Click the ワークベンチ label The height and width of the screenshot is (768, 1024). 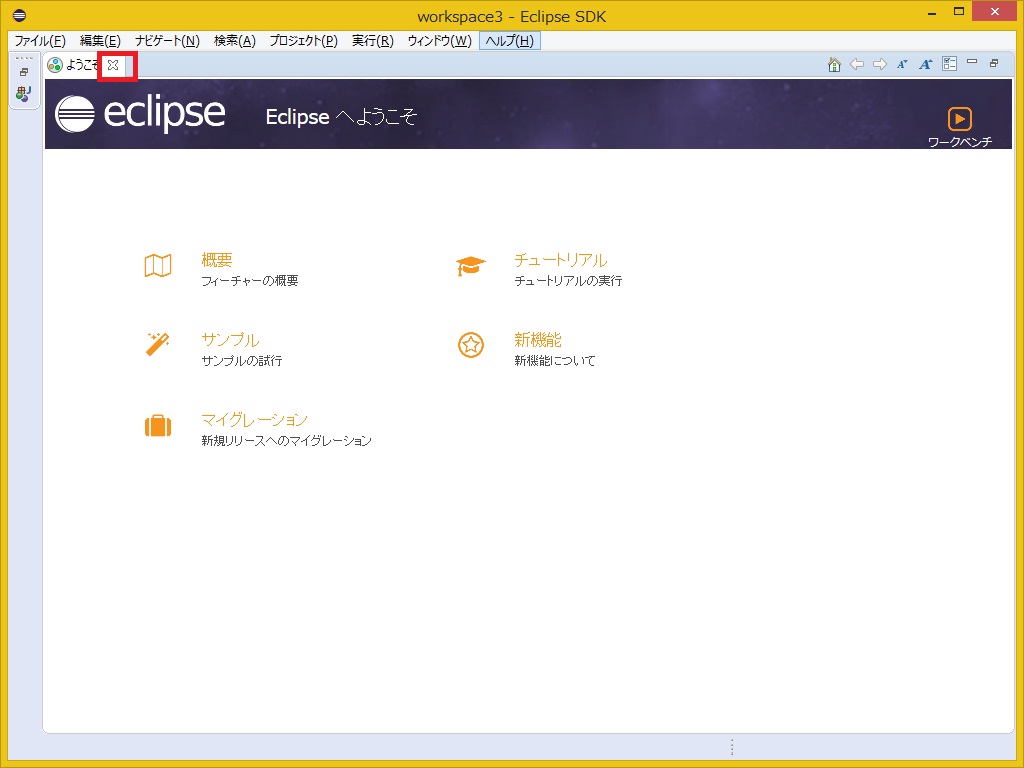(x=959, y=142)
